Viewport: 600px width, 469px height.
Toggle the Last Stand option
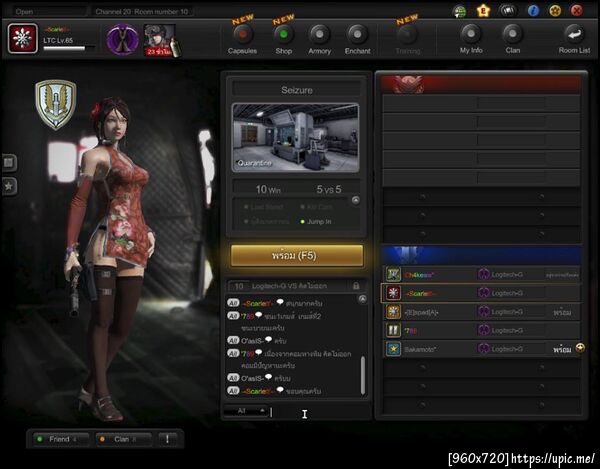(264, 207)
